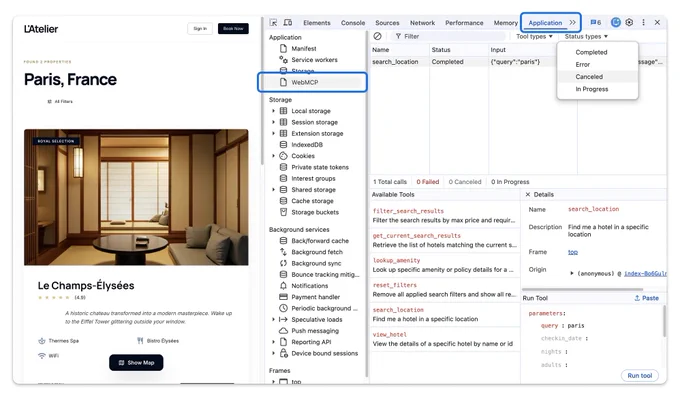Expand Shared storage tree node
This screenshot has height=396, width=680.
point(273,190)
